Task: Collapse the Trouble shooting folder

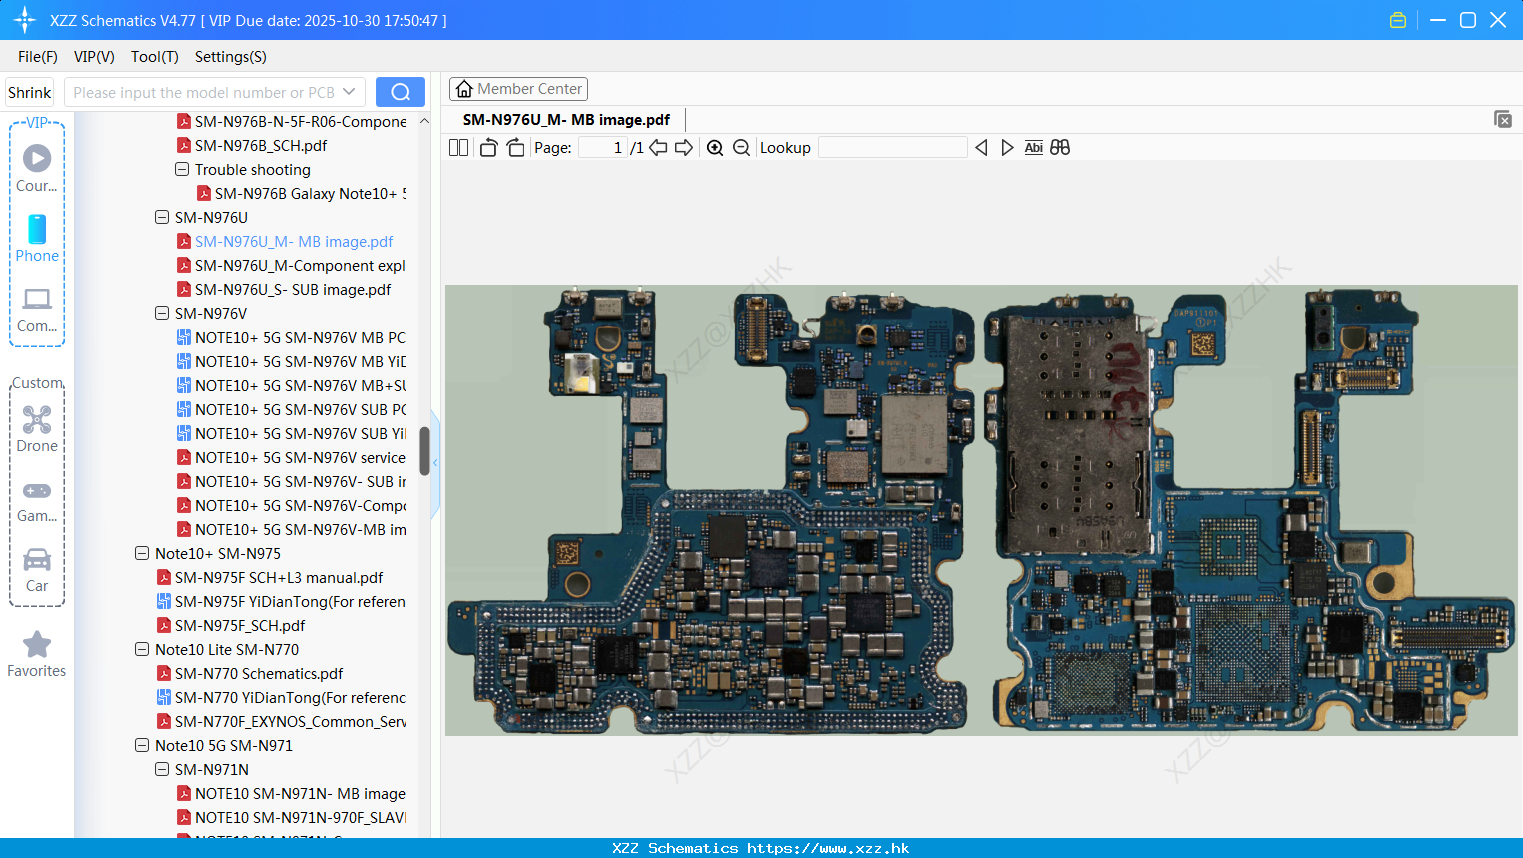Action: coord(182,169)
